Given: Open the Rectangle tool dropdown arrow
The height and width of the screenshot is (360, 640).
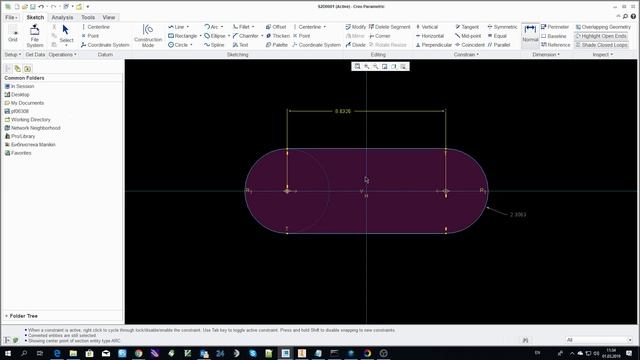Looking at the screenshot, I should point(200,36).
